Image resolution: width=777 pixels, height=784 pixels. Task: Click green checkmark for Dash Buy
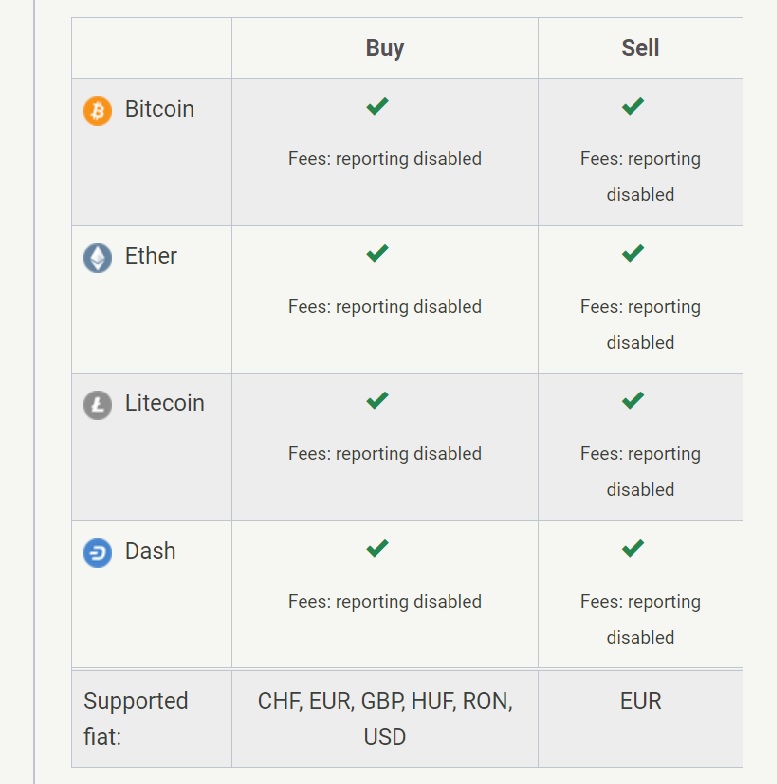[x=378, y=548]
